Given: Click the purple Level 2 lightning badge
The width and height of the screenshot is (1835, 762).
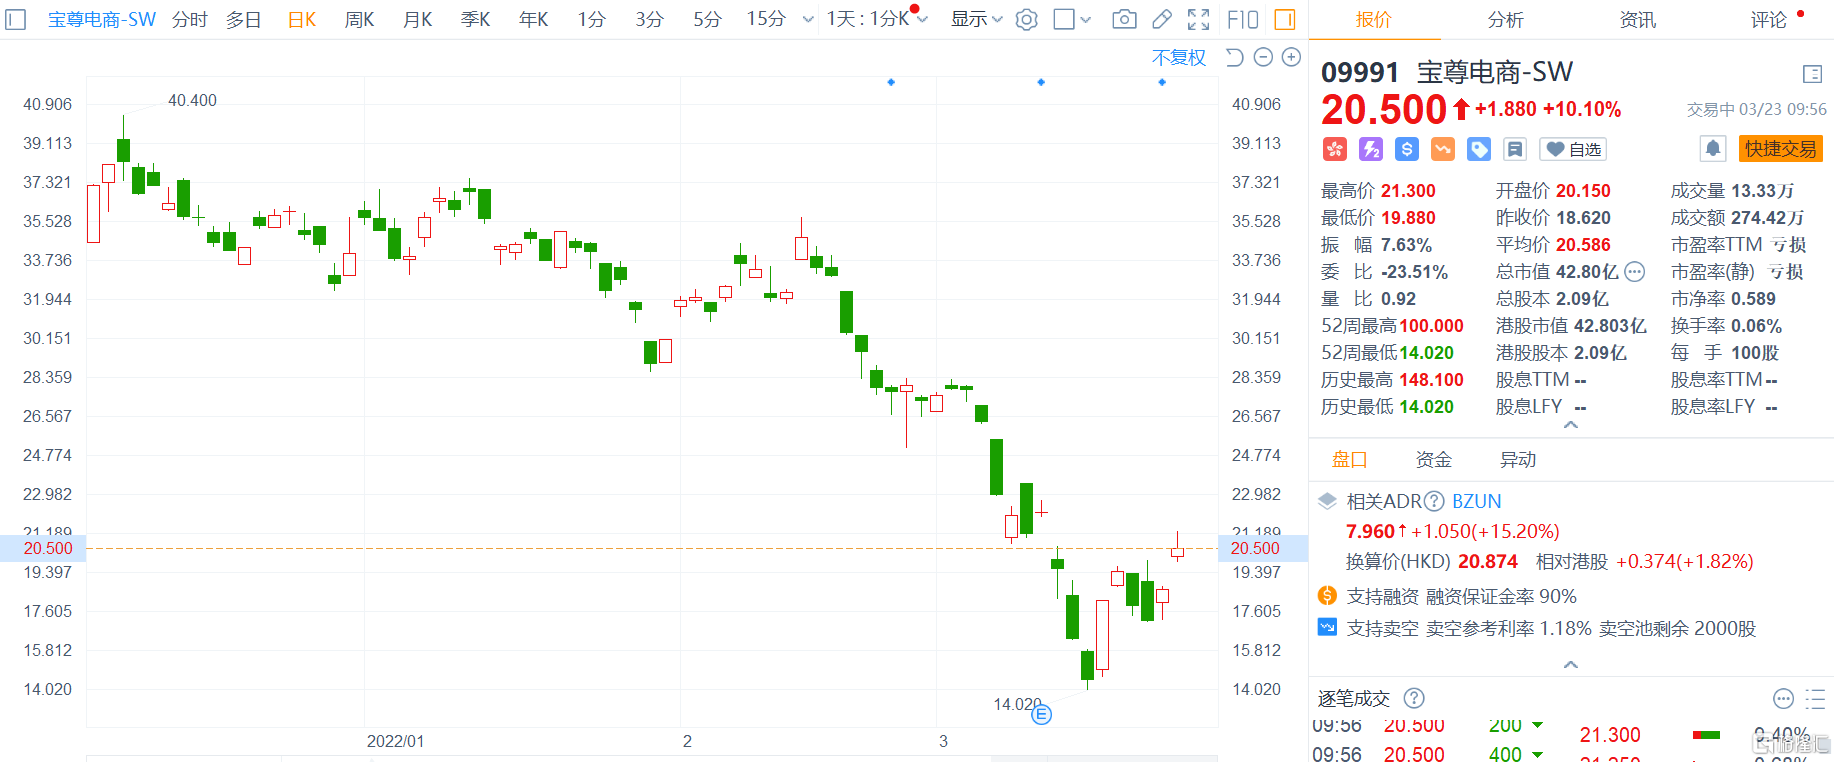Looking at the screenshot, I should [1371, 149].
